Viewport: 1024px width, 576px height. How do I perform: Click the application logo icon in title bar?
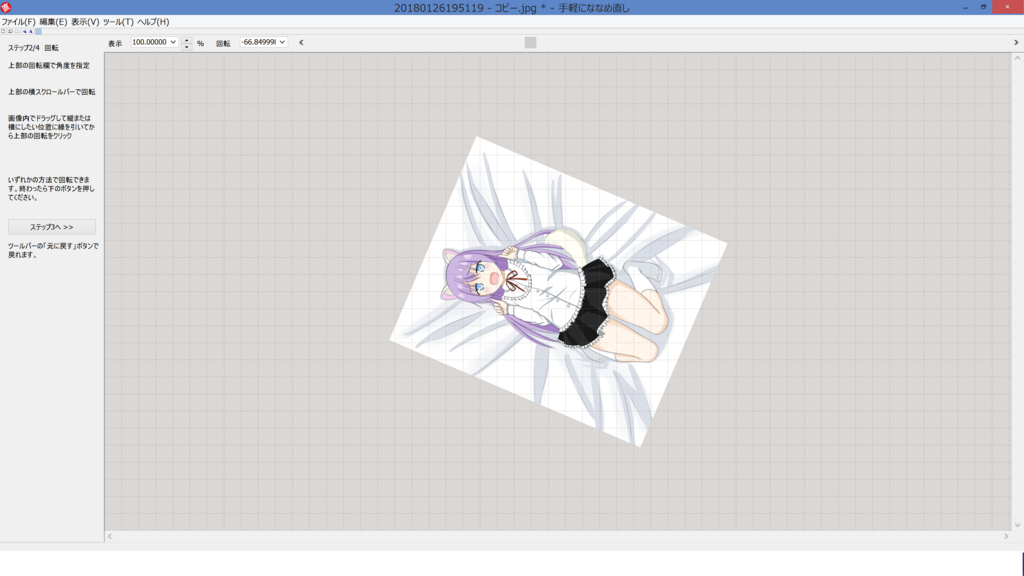pyautogui.click(x=6, y=7)
